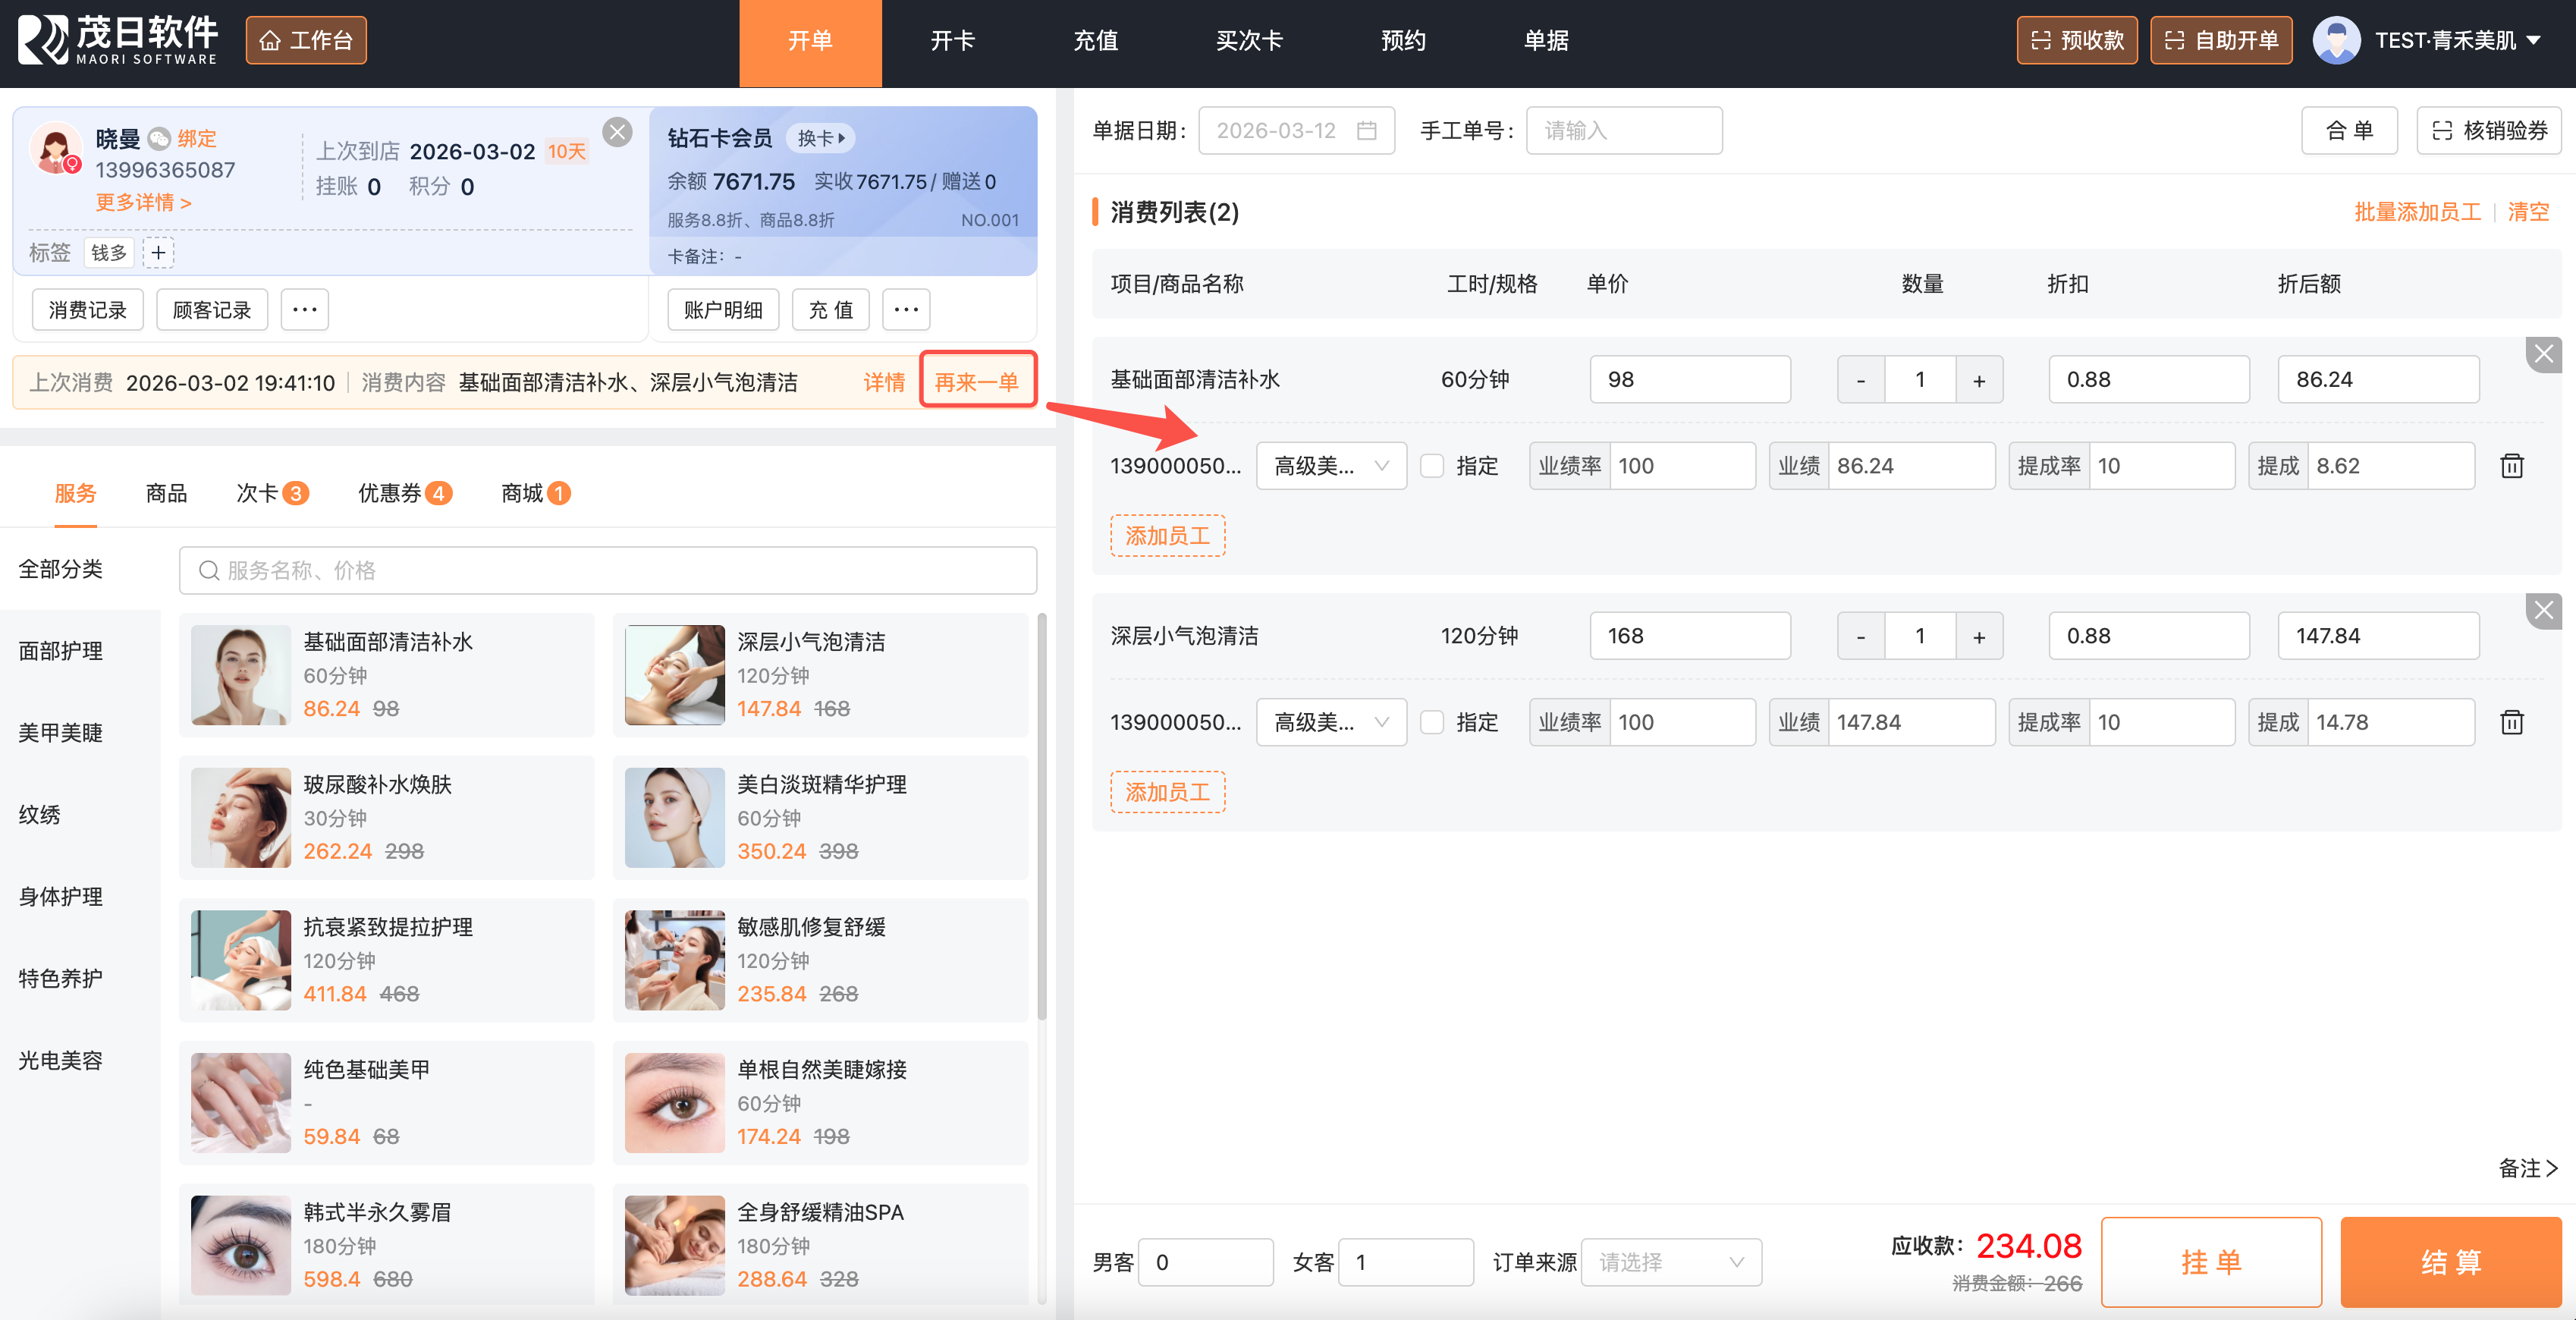Expand the 订单来源 dropdown
Screen dimensions: 2576x1320
click(x=1670, y=1262)
